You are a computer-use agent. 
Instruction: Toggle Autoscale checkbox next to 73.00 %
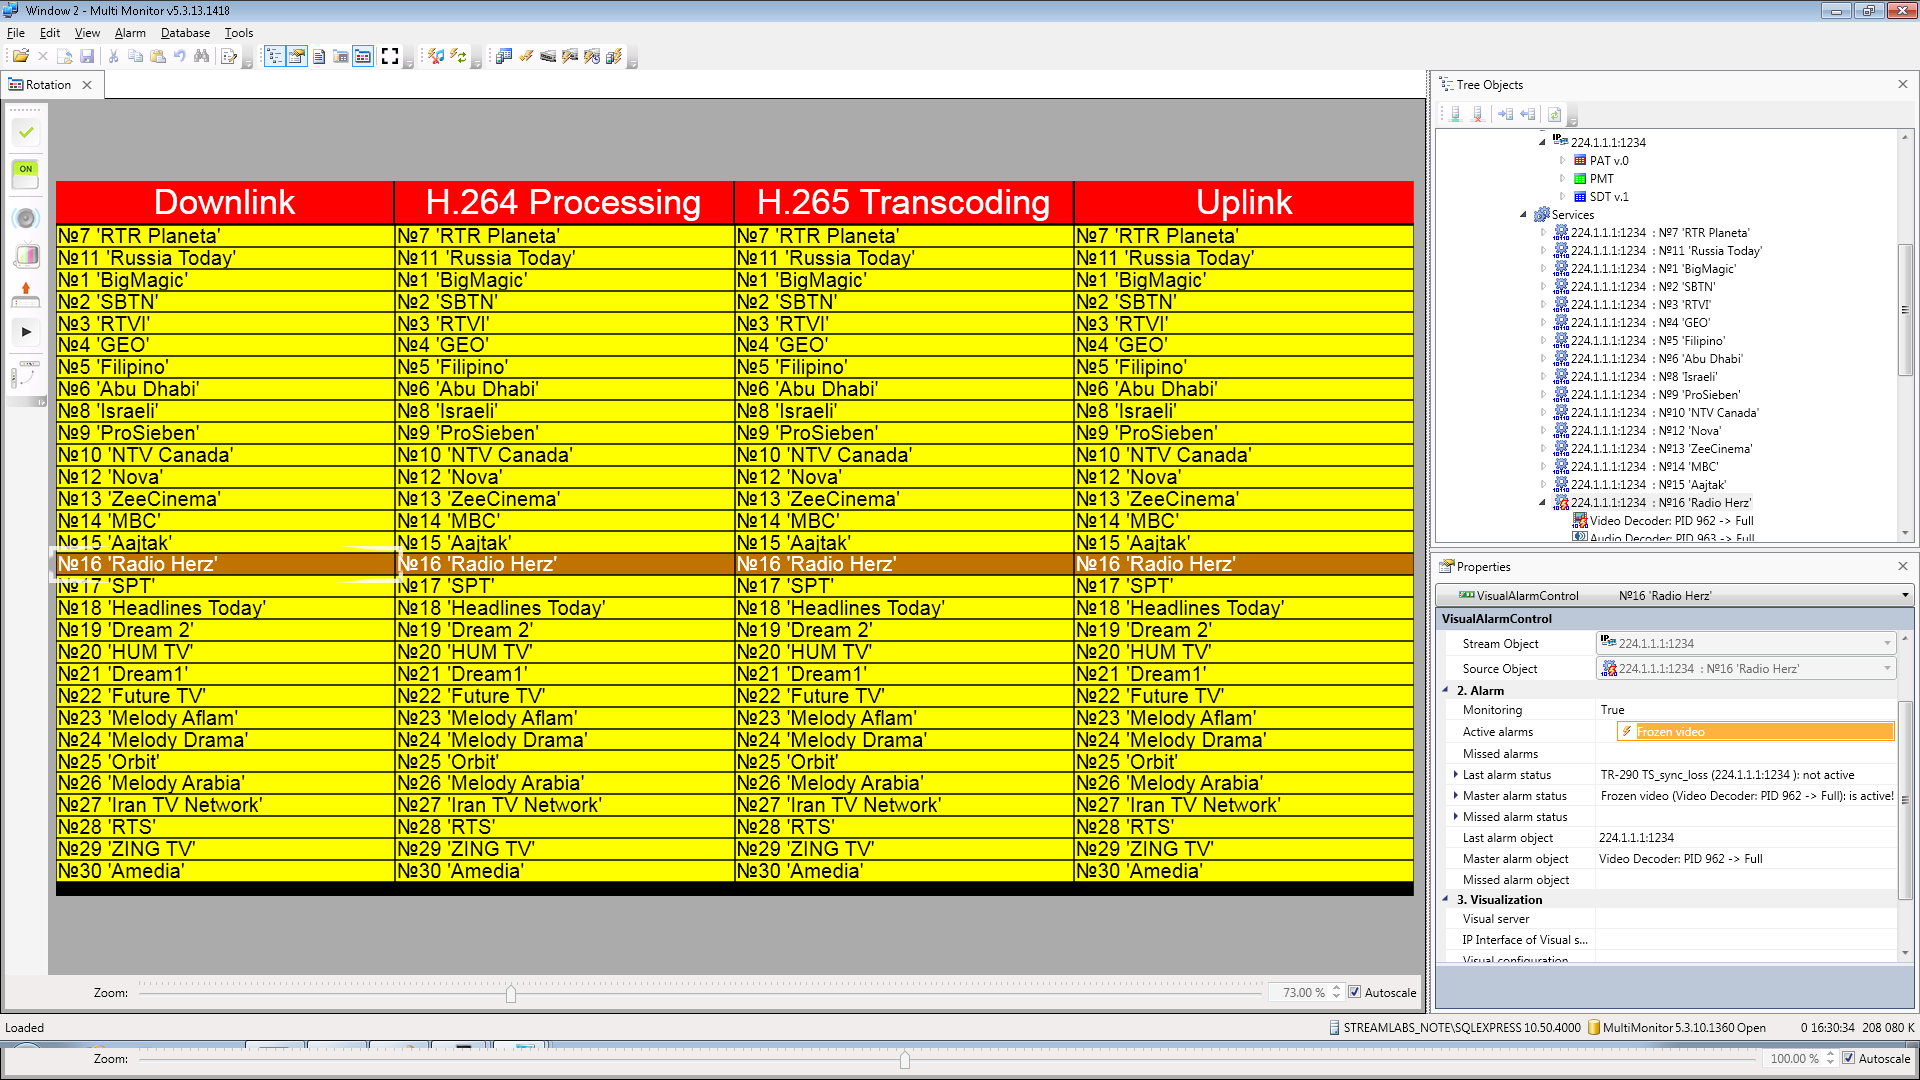1354,992
